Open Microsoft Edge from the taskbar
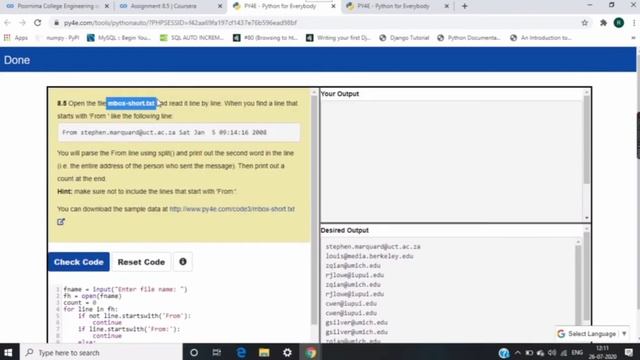The height and width of the screenshot is (360, 640). [x=241, y=352]
